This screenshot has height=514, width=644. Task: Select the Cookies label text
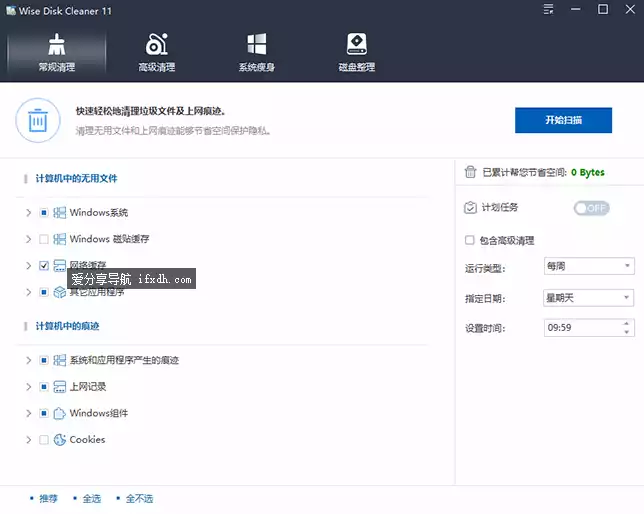pyautogui.click(x=87, y=440)
